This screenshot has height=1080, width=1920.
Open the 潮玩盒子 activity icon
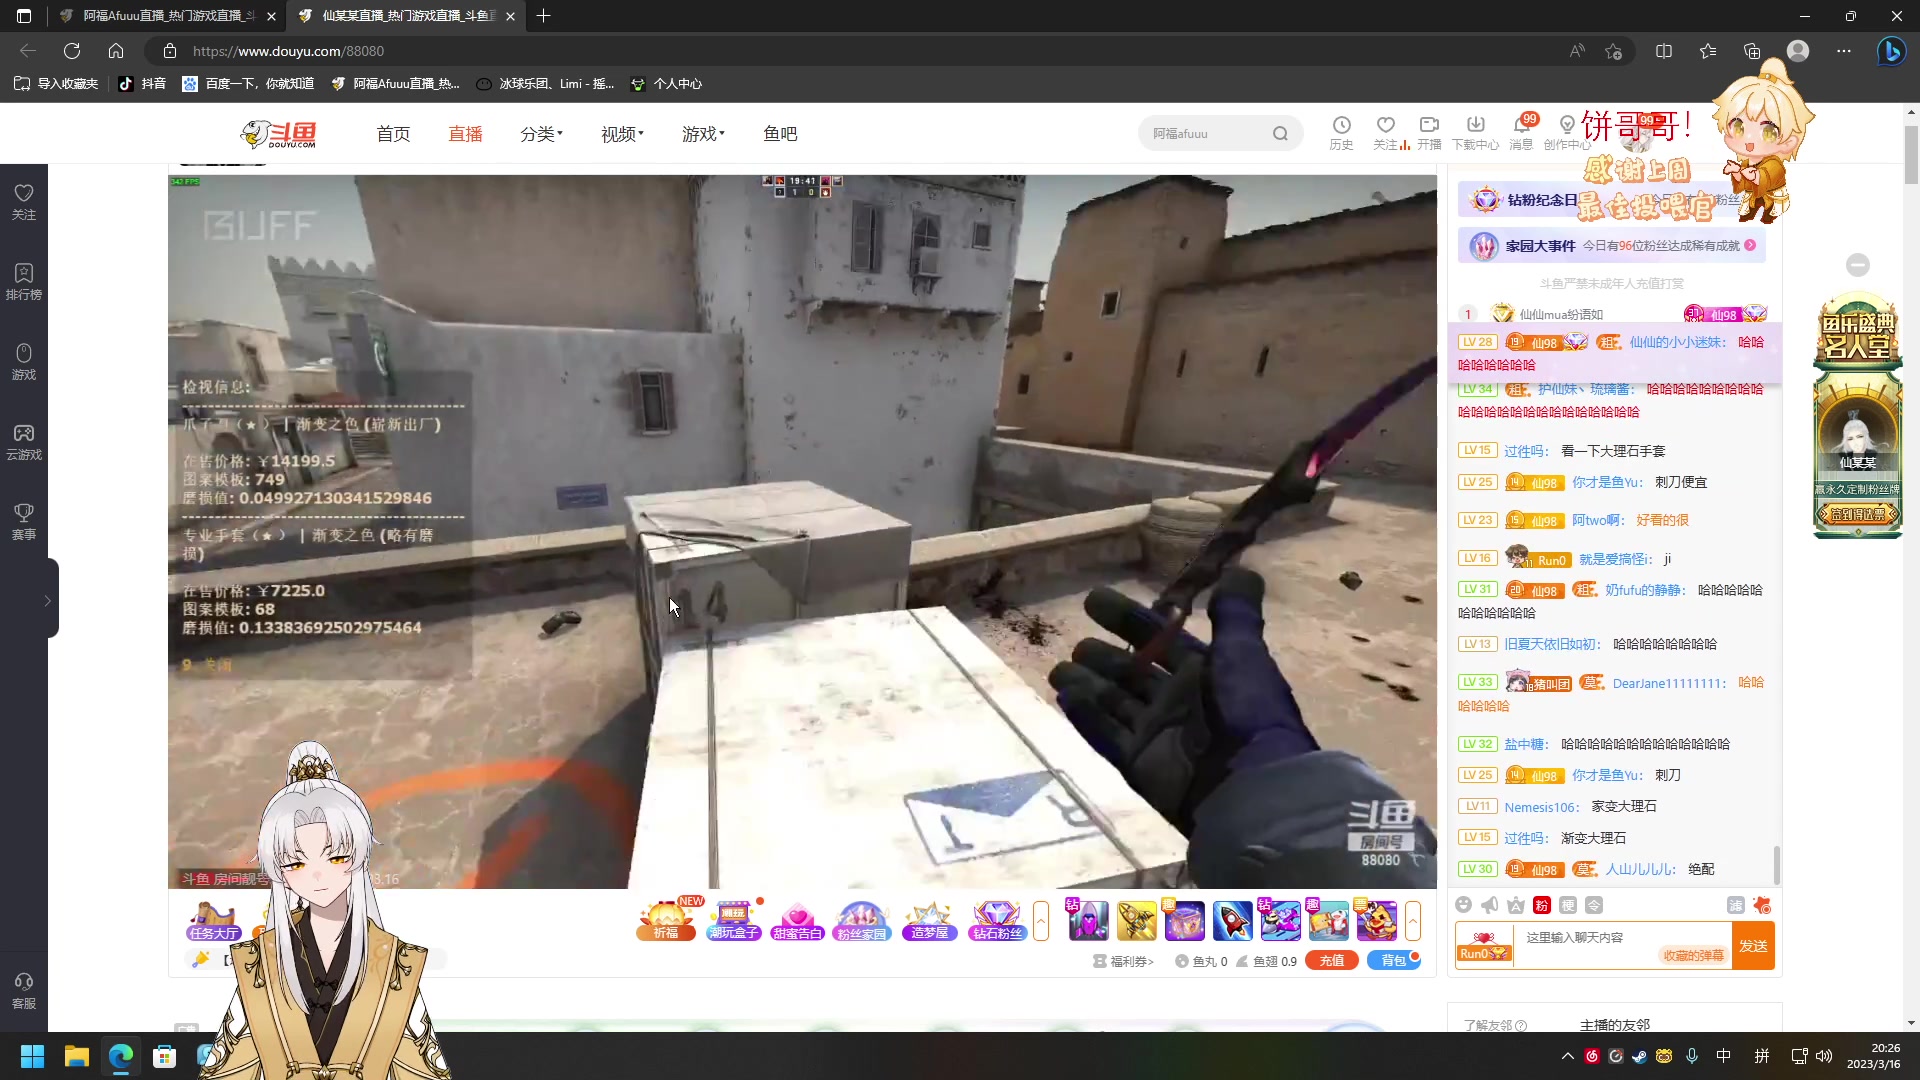(x=734, y=921)
